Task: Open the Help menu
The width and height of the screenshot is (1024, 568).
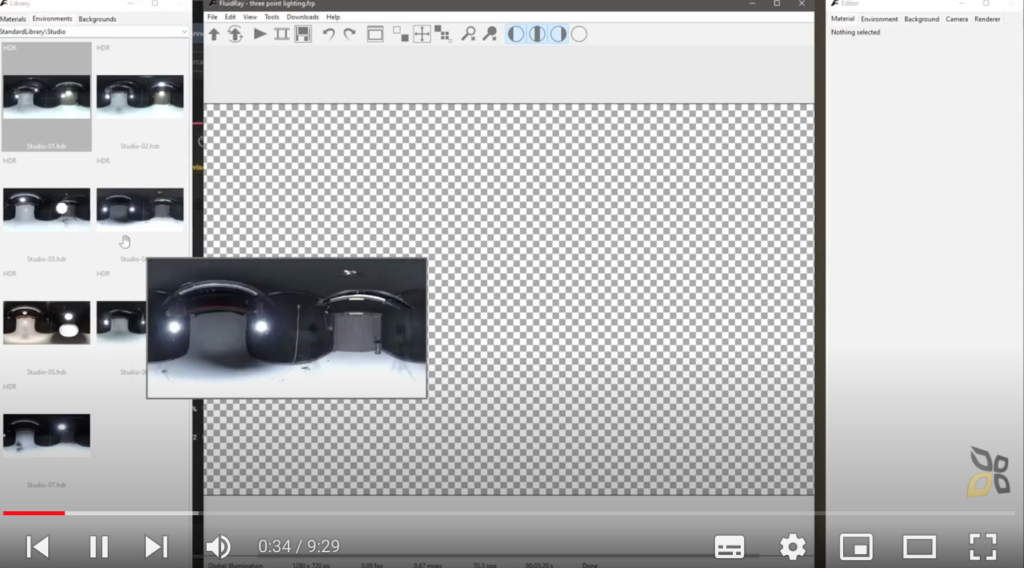Action: coord(333,17)
